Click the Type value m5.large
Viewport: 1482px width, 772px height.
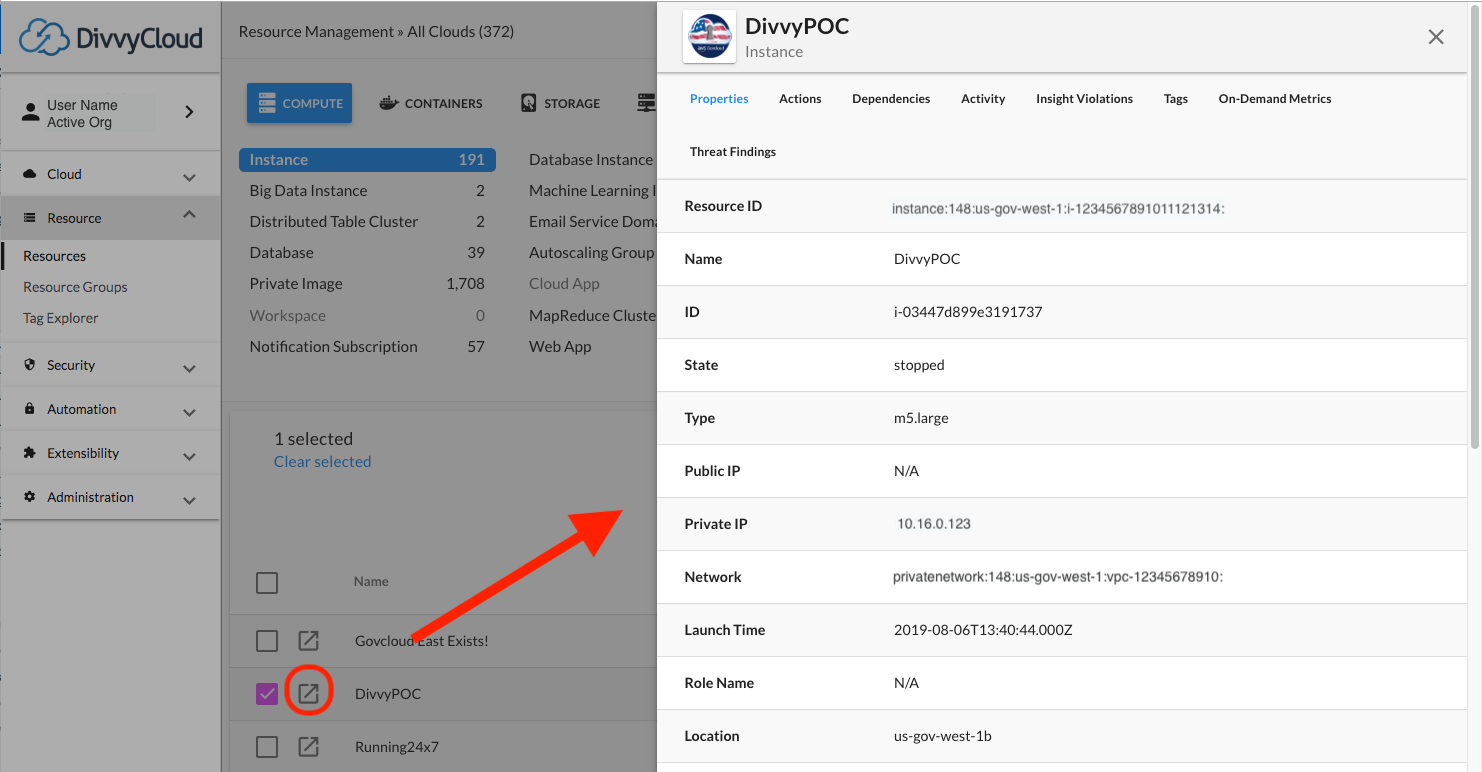921,418
